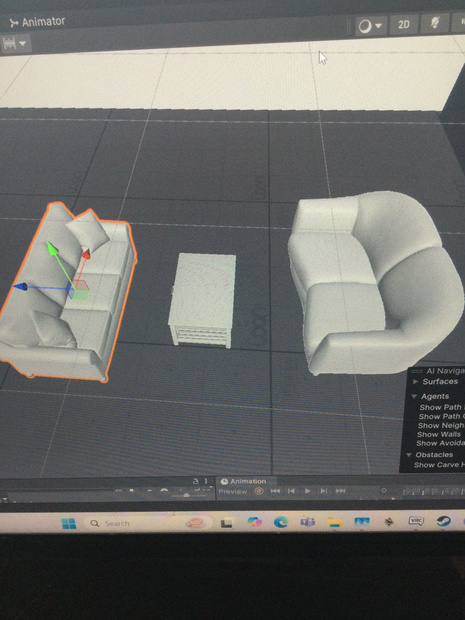The width and height of the screenshot is (465, 620).
Task: Go to previous keyframe in Animation
Action: pos(291,491)
